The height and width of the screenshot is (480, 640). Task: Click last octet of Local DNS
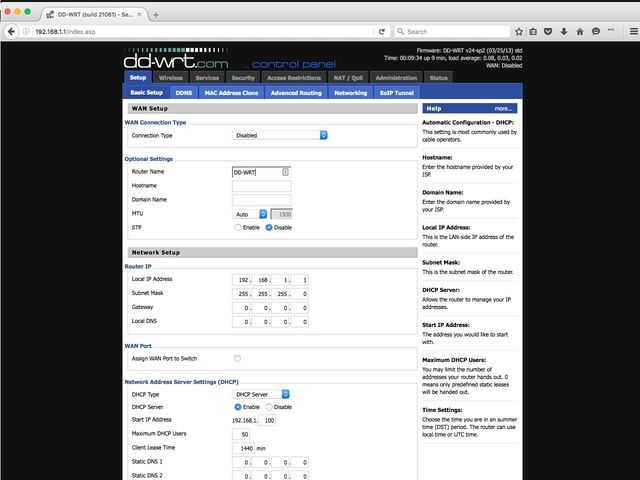point(300,322)
